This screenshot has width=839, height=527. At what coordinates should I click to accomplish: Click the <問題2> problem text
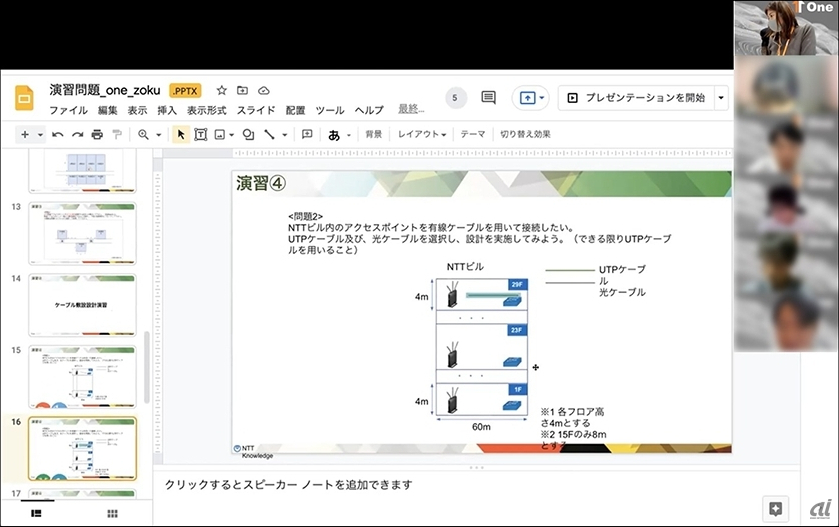(306, 217)
